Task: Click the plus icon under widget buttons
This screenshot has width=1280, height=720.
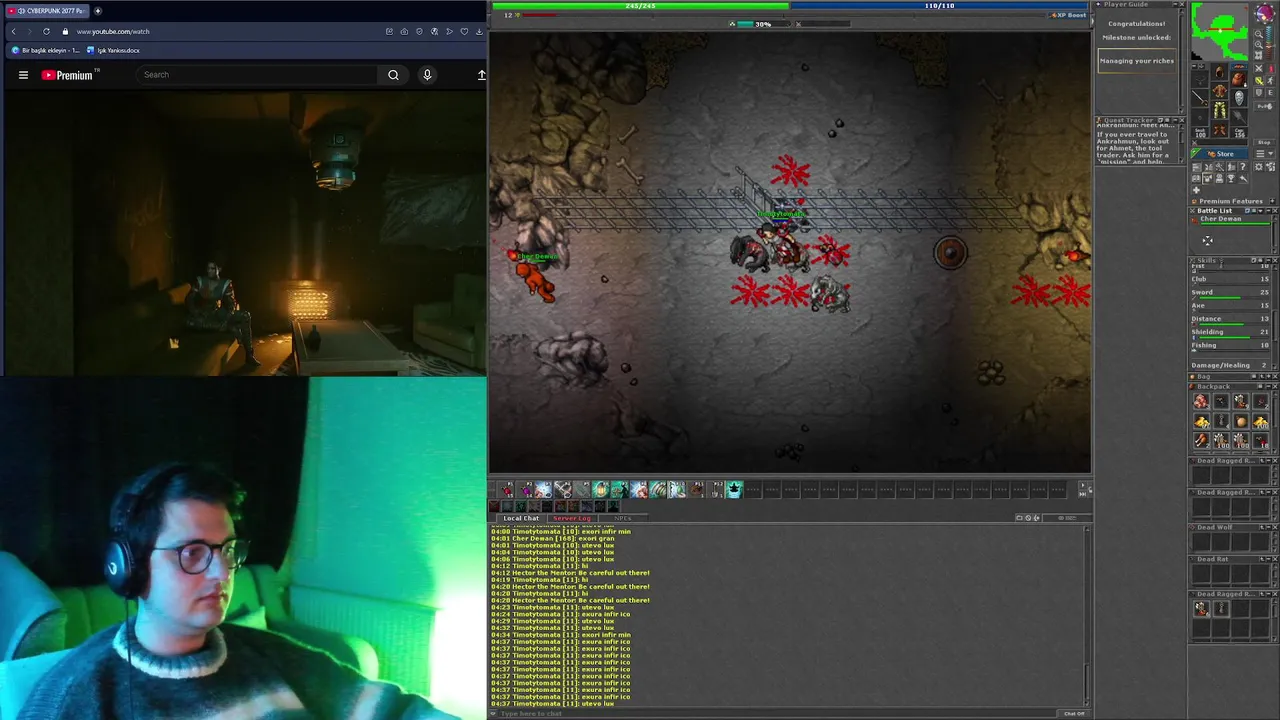Action: [1196, 190]
